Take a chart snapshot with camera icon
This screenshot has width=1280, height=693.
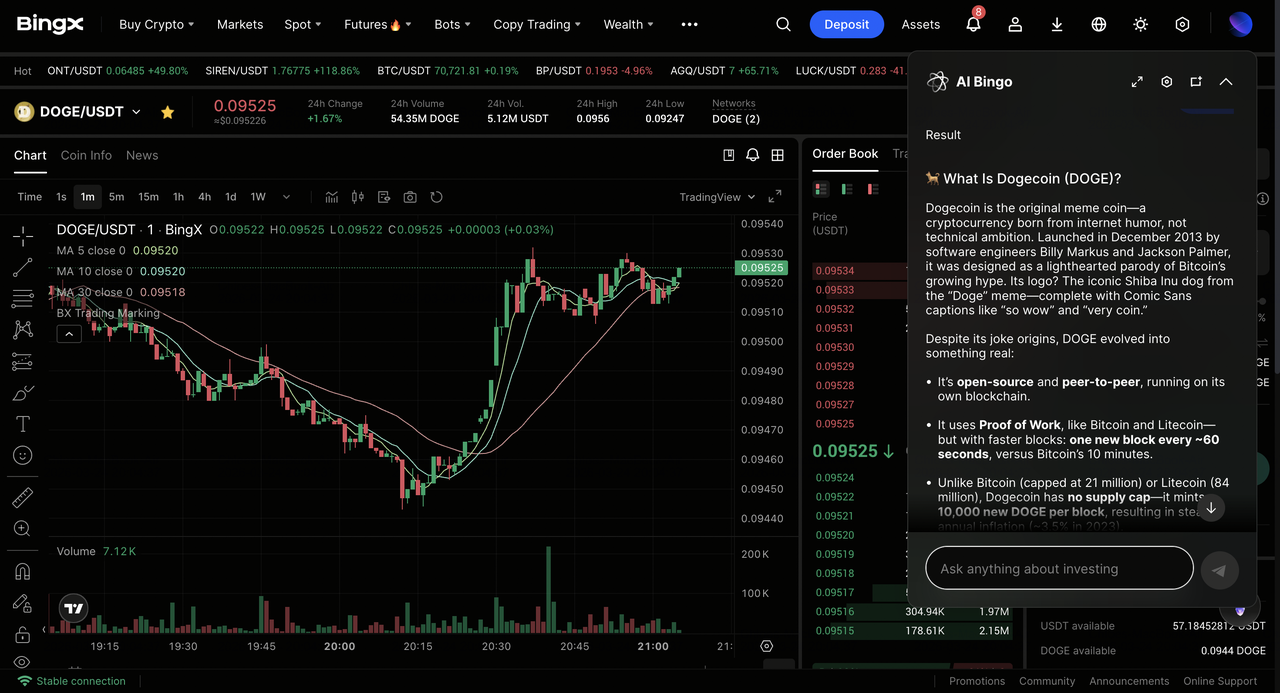point(410,197)
